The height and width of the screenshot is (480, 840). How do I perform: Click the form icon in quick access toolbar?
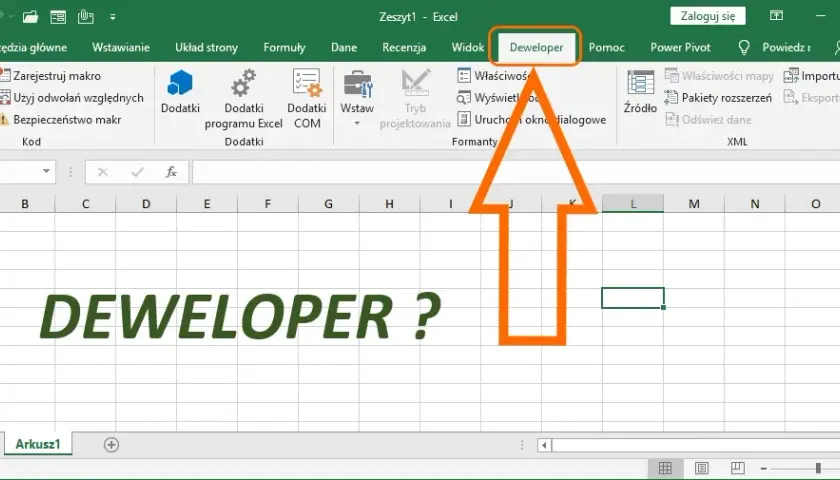pos(58,17)
